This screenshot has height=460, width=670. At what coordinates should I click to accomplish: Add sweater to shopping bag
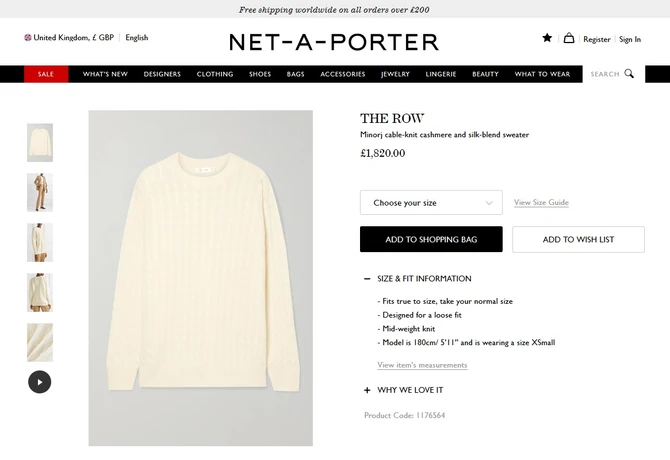(x=431, y=240)
